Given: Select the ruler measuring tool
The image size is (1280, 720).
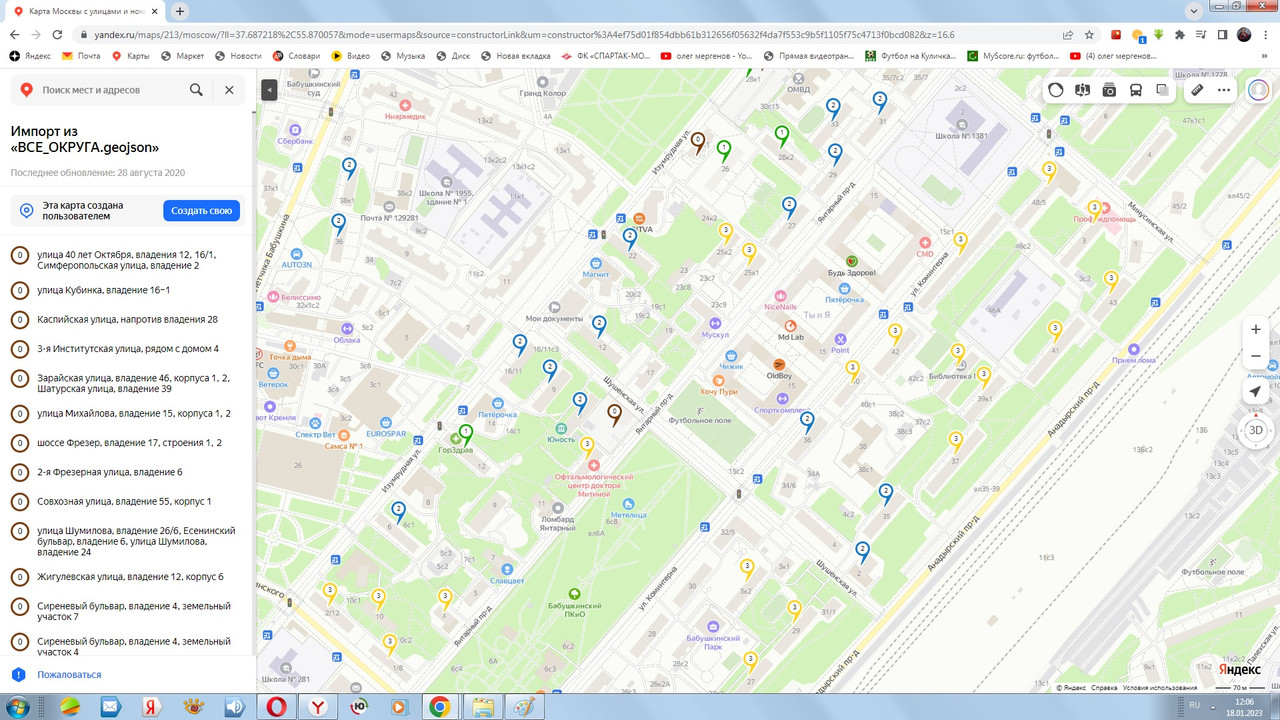Looking at the screenshot, I should (1197, 90).
